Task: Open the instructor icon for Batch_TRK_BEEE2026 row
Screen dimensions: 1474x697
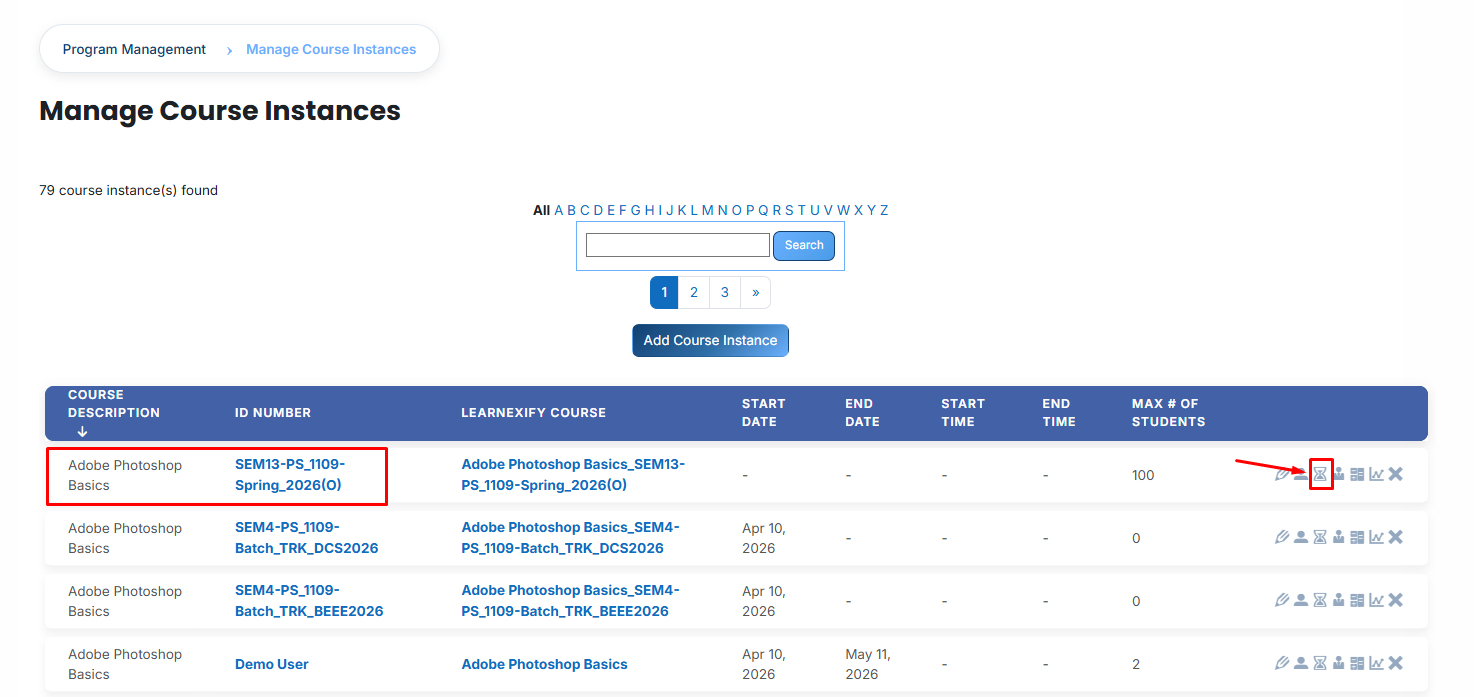Action: pos(1338,600)
